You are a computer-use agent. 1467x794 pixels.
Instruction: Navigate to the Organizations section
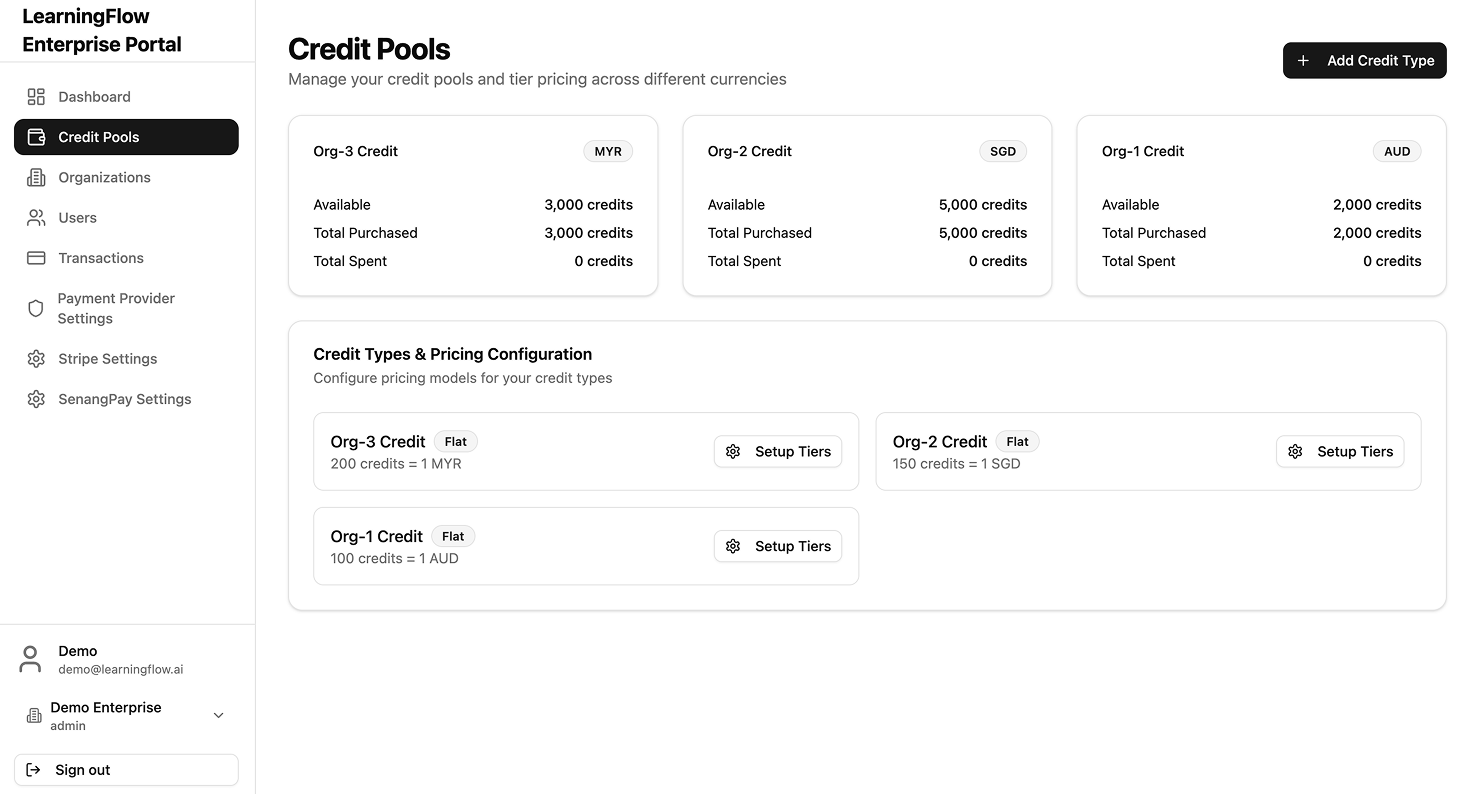(x=104, y=177)
